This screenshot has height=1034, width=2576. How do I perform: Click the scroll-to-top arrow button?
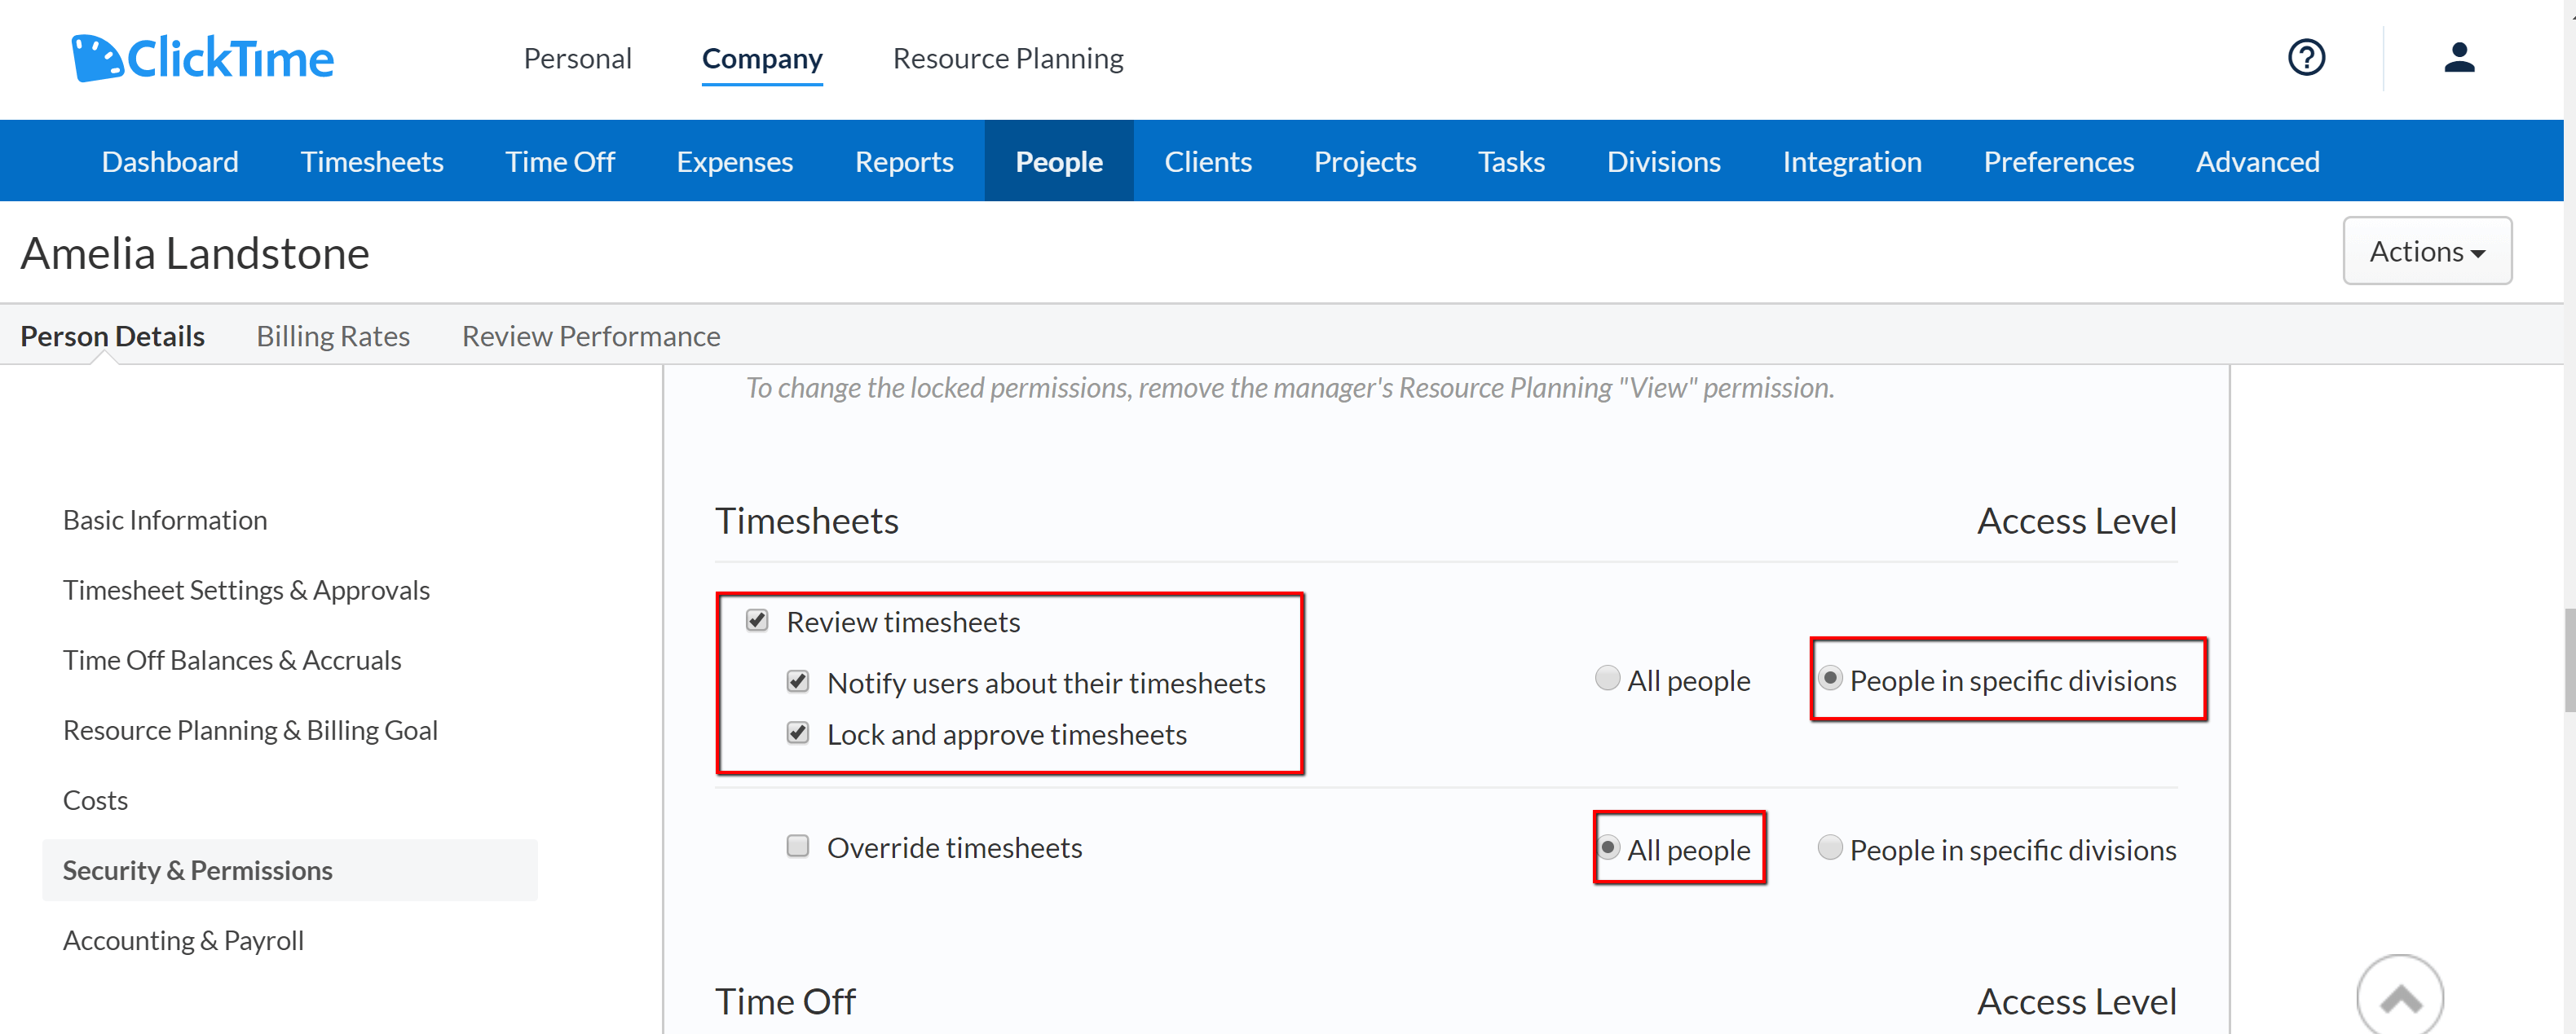[x=2400, y=997]
